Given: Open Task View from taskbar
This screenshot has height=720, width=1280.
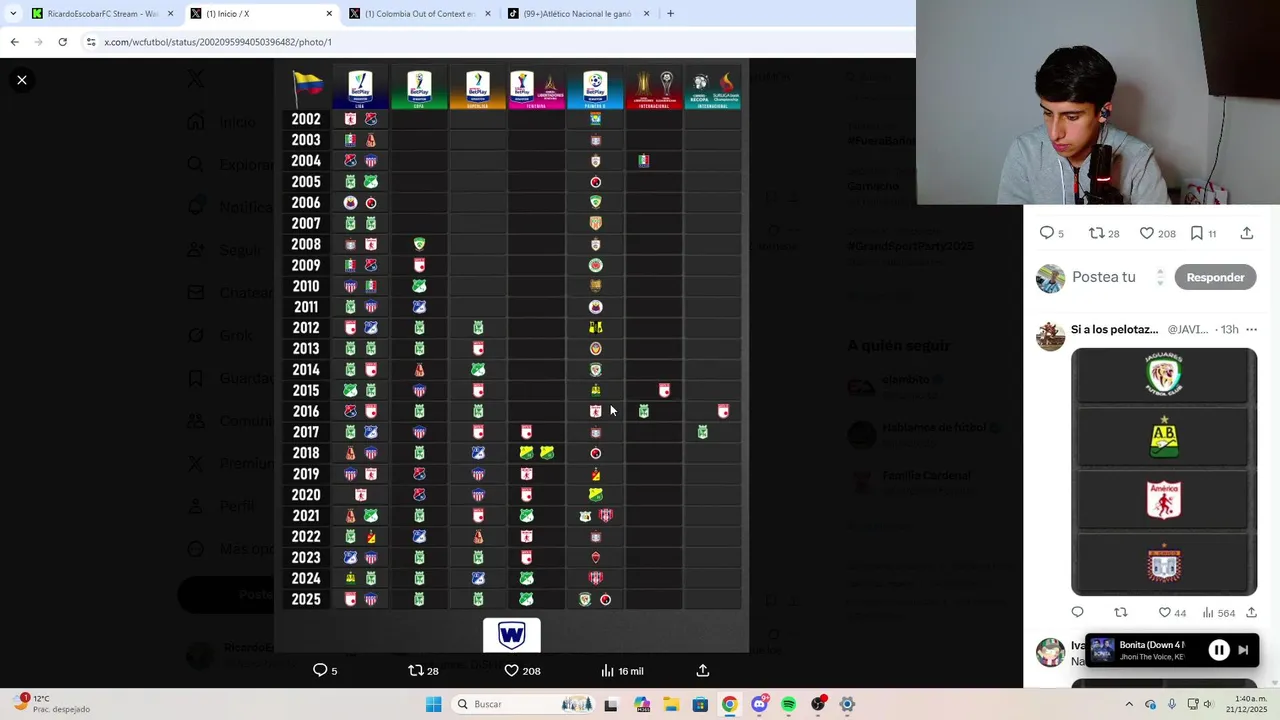Looking at the screenshot, I should click(x=611, y=704).
